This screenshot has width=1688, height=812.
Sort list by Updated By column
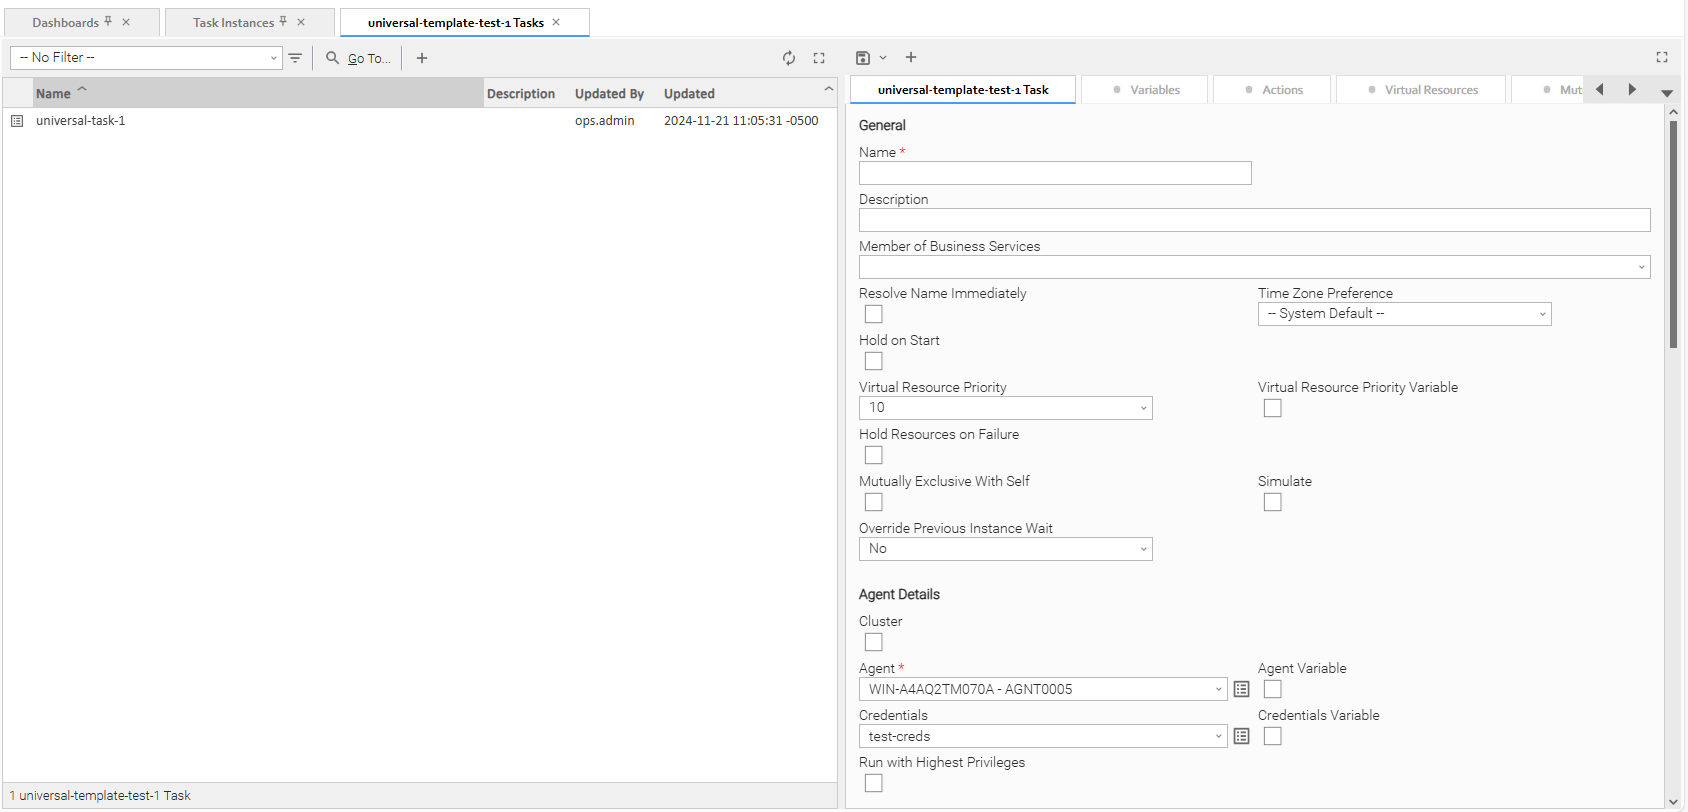(609, 94)
